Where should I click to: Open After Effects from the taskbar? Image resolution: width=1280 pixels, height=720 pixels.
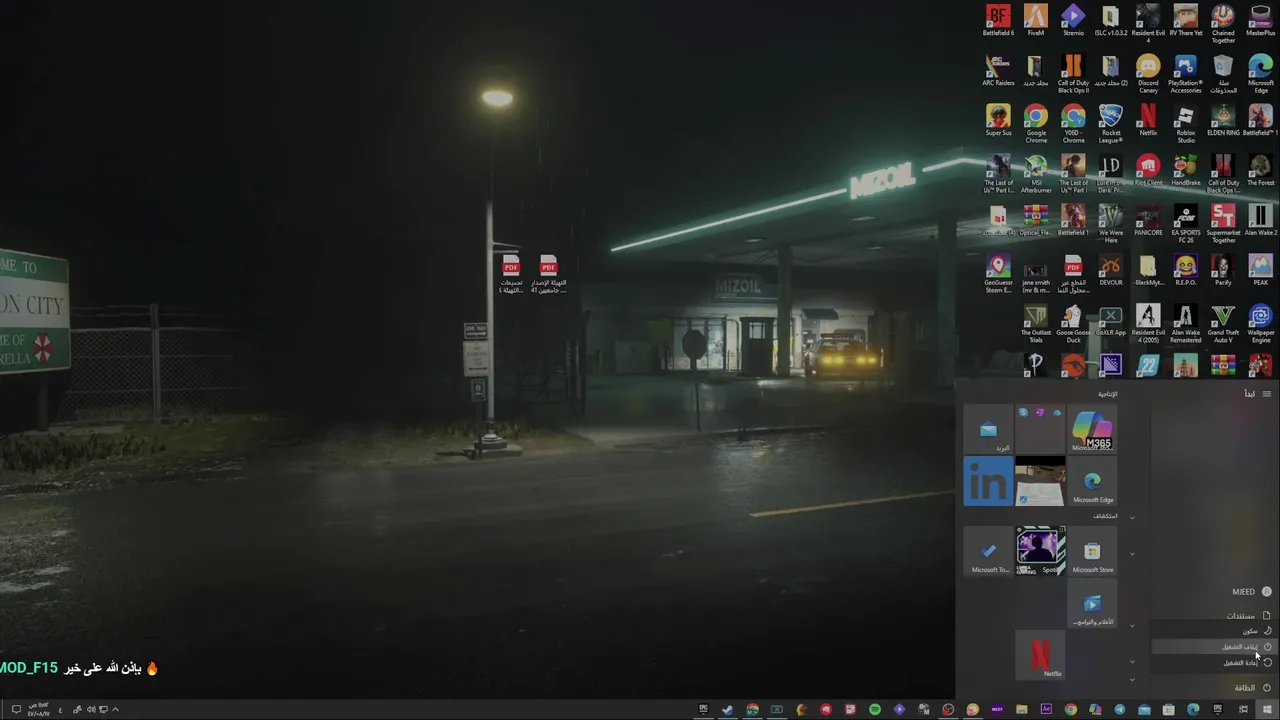1046,710
